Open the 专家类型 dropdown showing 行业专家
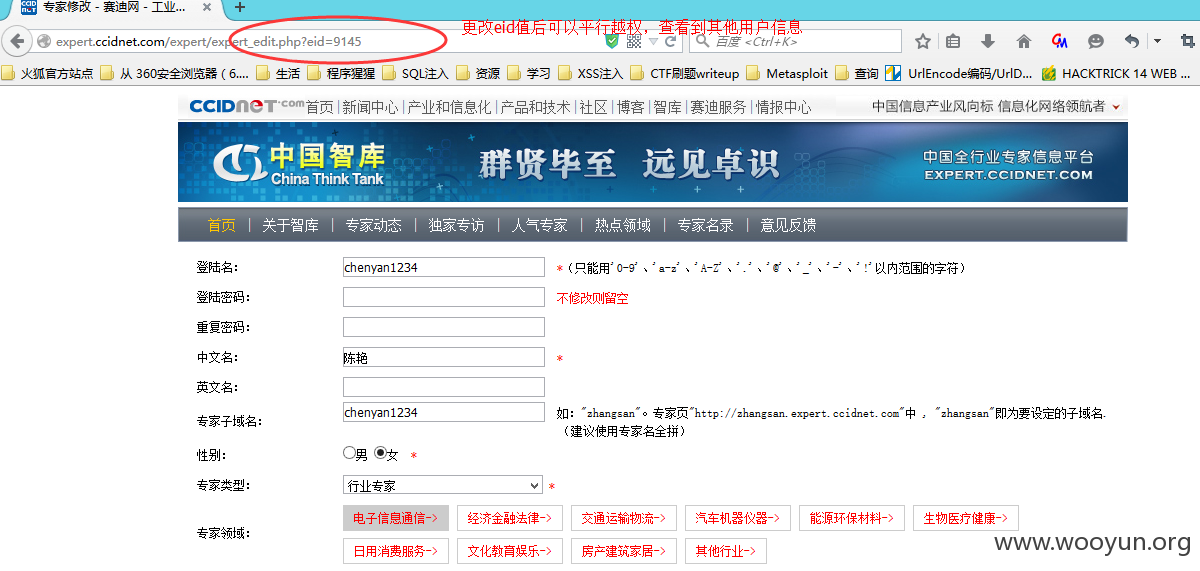1200x571 pixels. click(442, 485)
